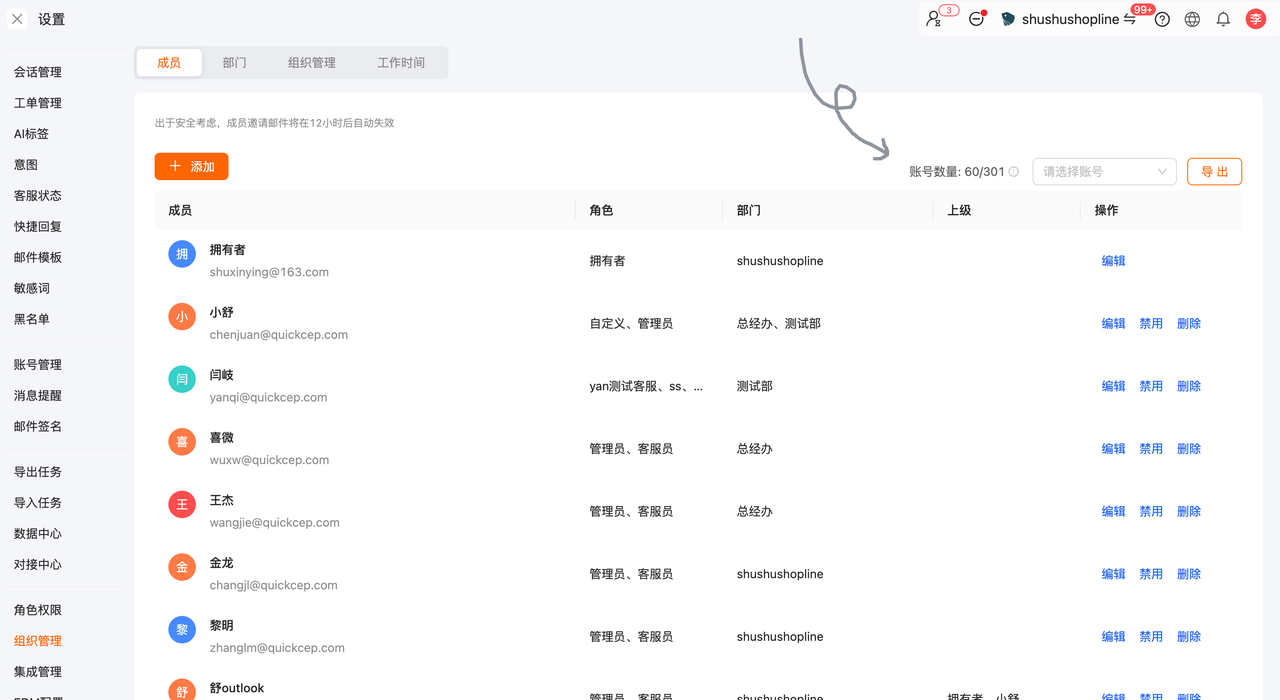
Task: Click the 闫 avatar for 闫岐
Action: click(182, 380)
